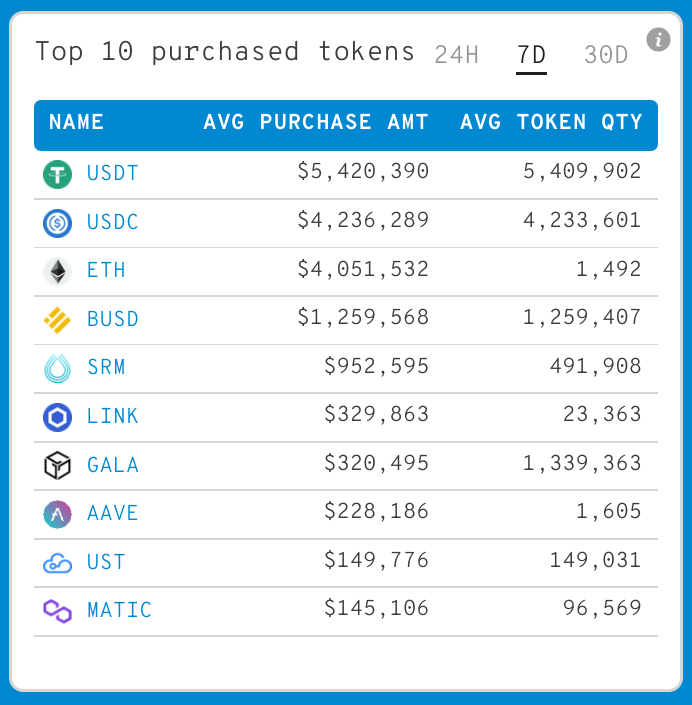Click the AVG PURCHASE AMT column header
Screen dimensions: 692x705
click(316, 122)
